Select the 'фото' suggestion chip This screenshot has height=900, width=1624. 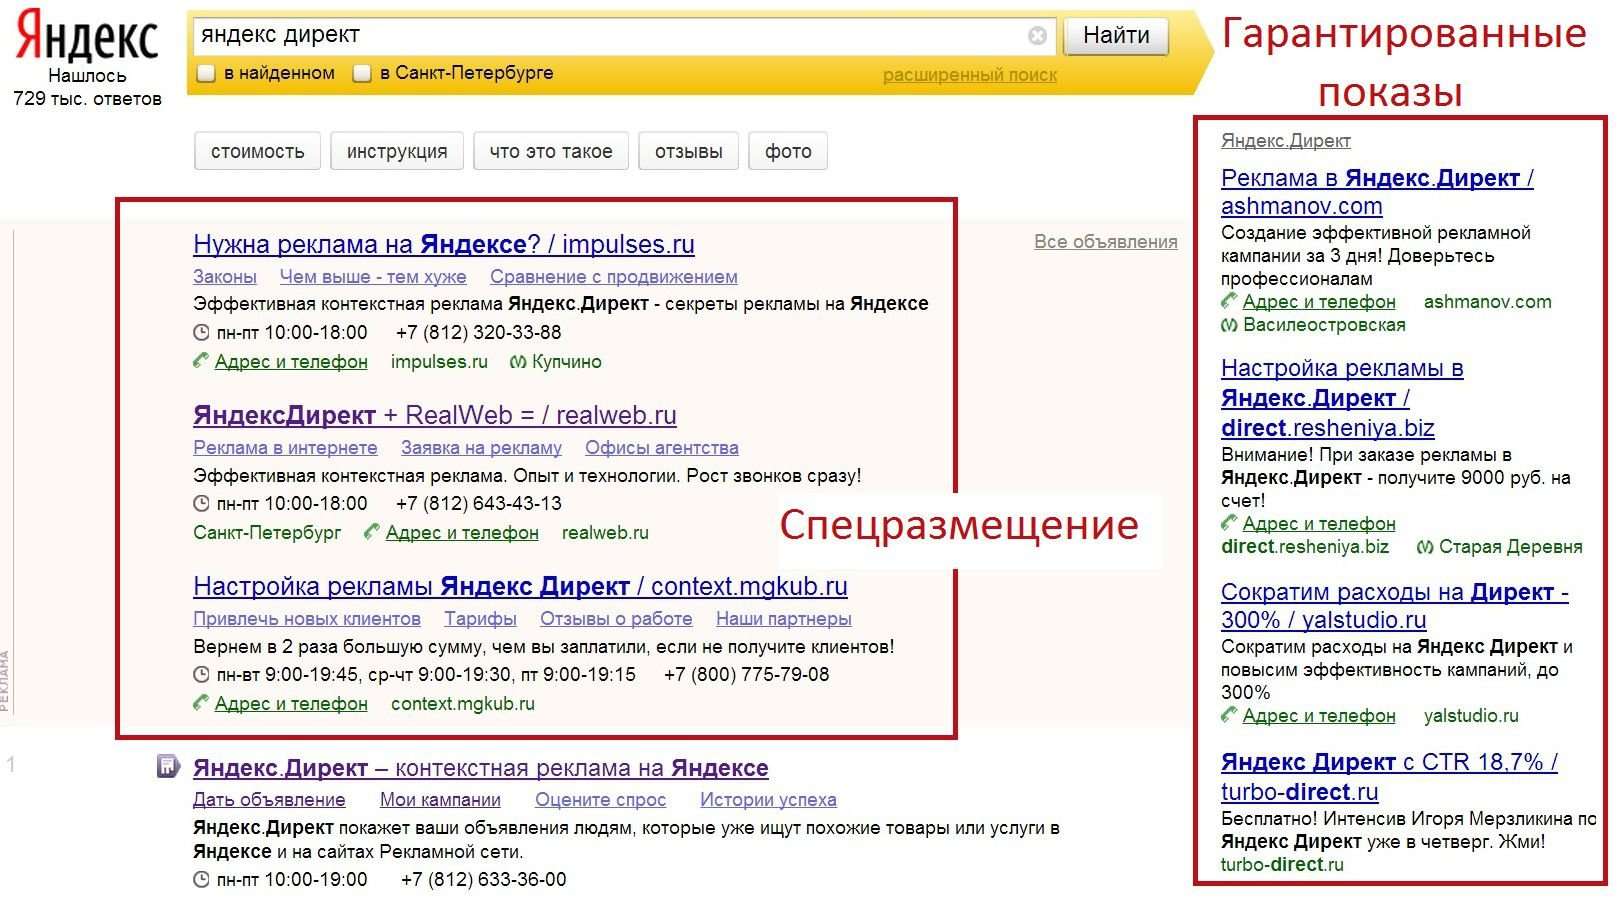[x=788, y=152]
